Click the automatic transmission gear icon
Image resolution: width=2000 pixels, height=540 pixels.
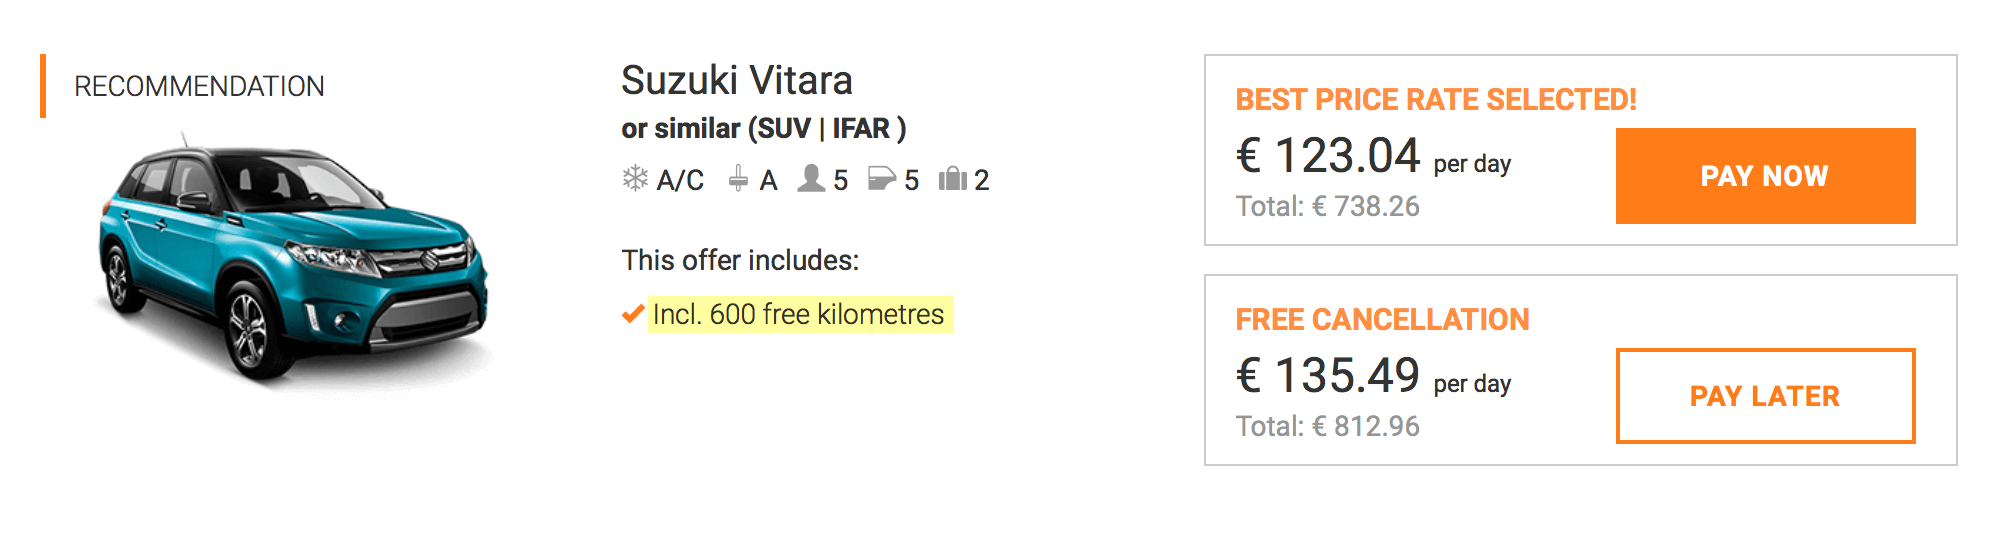tap(738, 179)
